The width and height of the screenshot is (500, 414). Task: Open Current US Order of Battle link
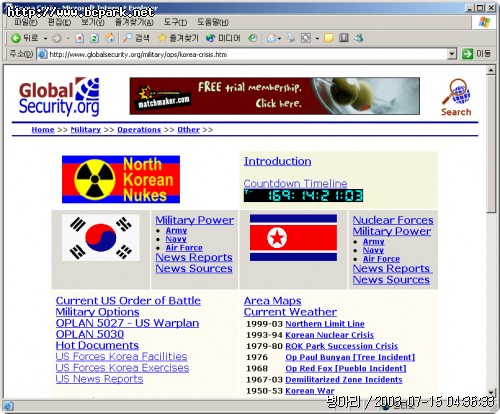pos(128,301)
